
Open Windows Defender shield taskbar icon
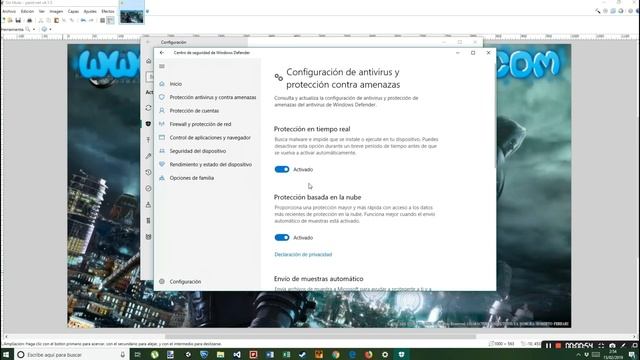(x=402, y=355)
